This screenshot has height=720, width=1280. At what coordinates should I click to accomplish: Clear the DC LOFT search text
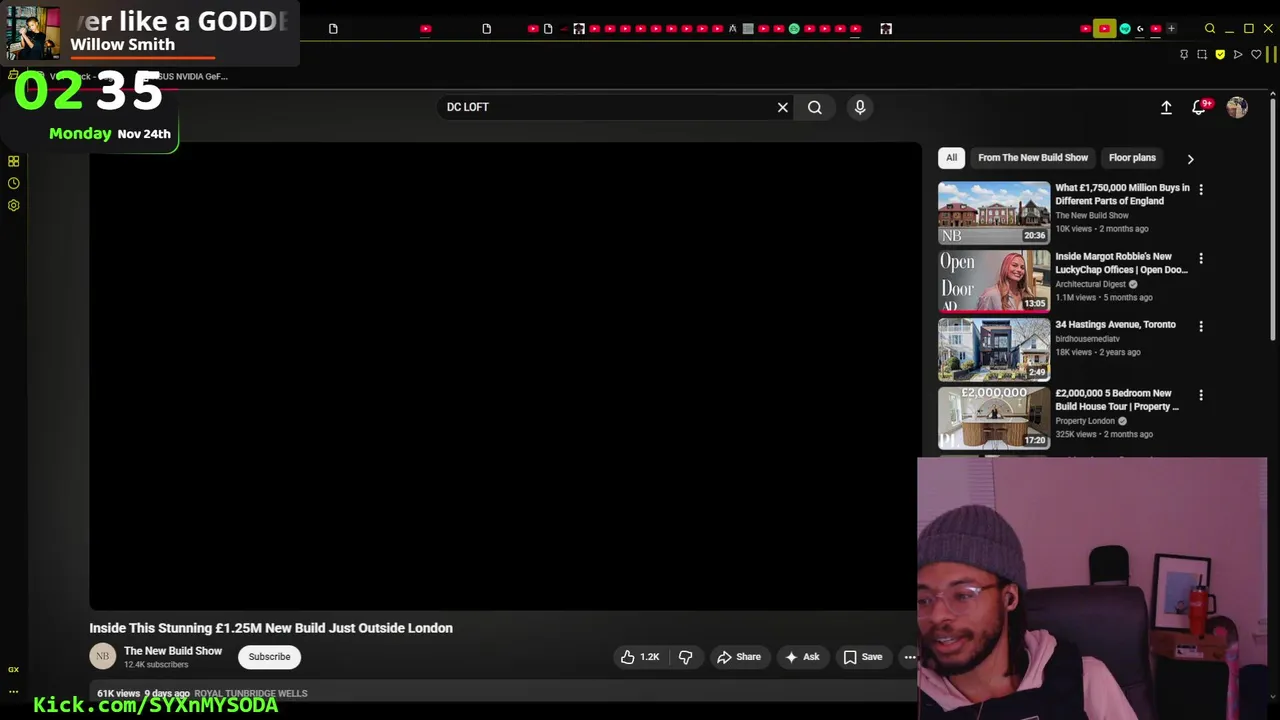[x=783, y=107]
